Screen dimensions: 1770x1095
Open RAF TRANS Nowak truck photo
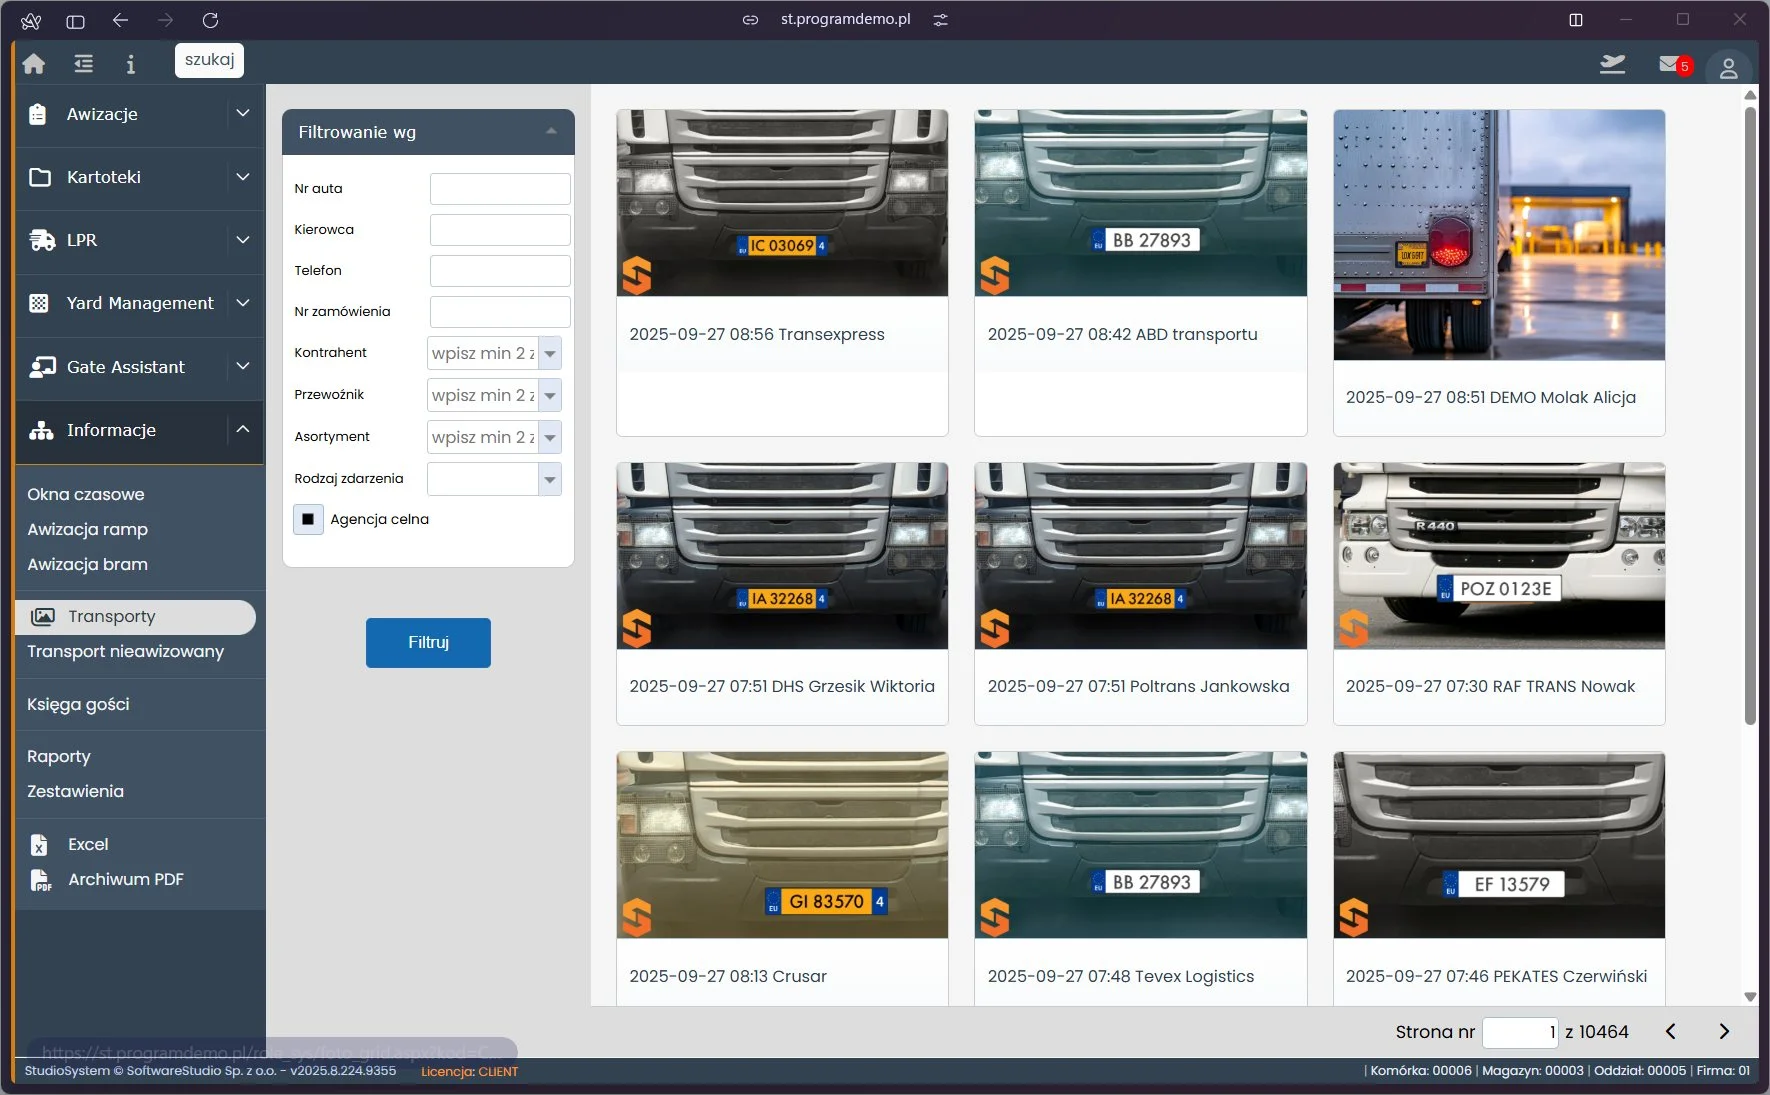pyautogui.click(x=1499, y=556)
